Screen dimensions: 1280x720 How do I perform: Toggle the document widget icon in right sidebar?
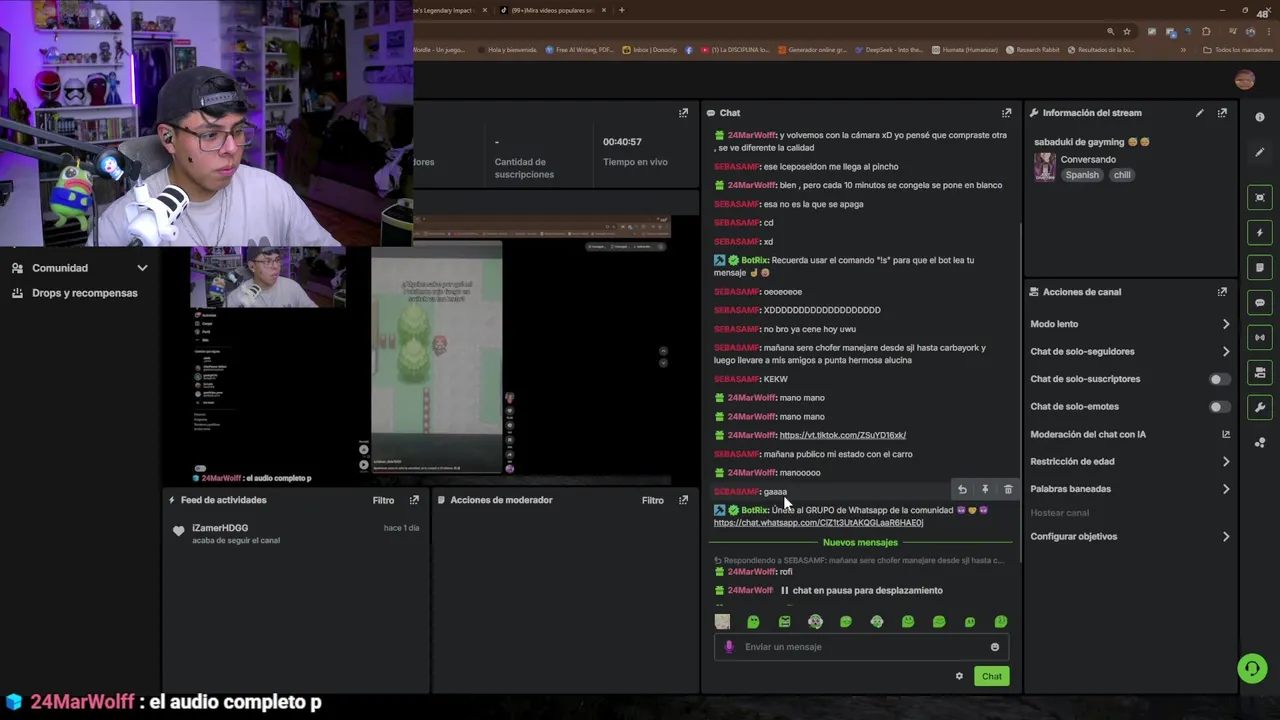click(x=1260, y=268)
